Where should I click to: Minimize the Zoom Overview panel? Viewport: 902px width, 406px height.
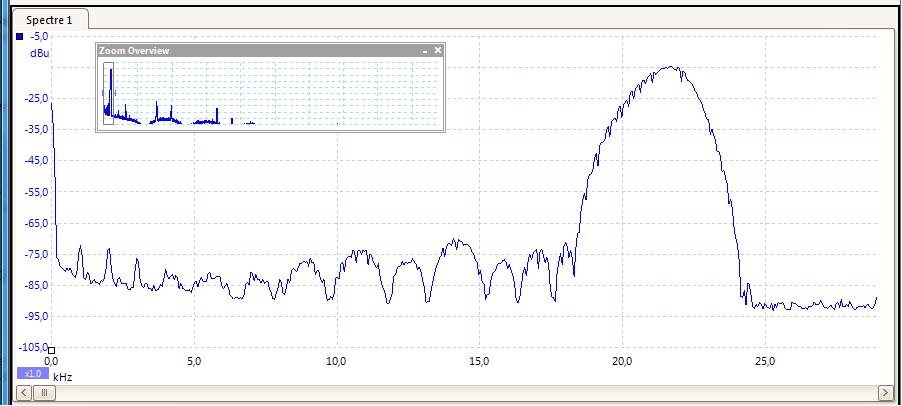click(x=425, y=50)
